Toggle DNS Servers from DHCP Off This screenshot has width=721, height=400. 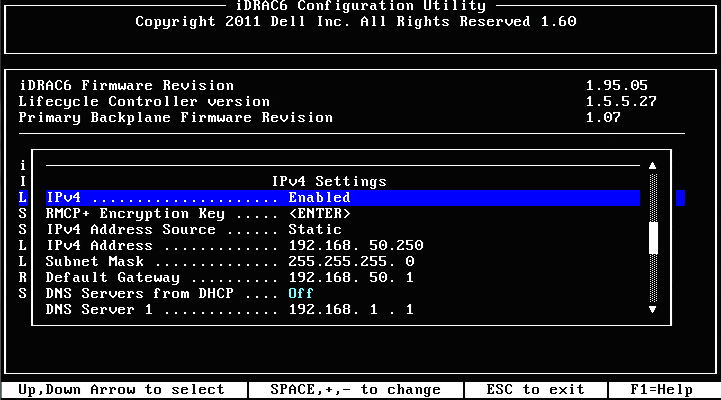pyautogui.click(x=301, y=293)
